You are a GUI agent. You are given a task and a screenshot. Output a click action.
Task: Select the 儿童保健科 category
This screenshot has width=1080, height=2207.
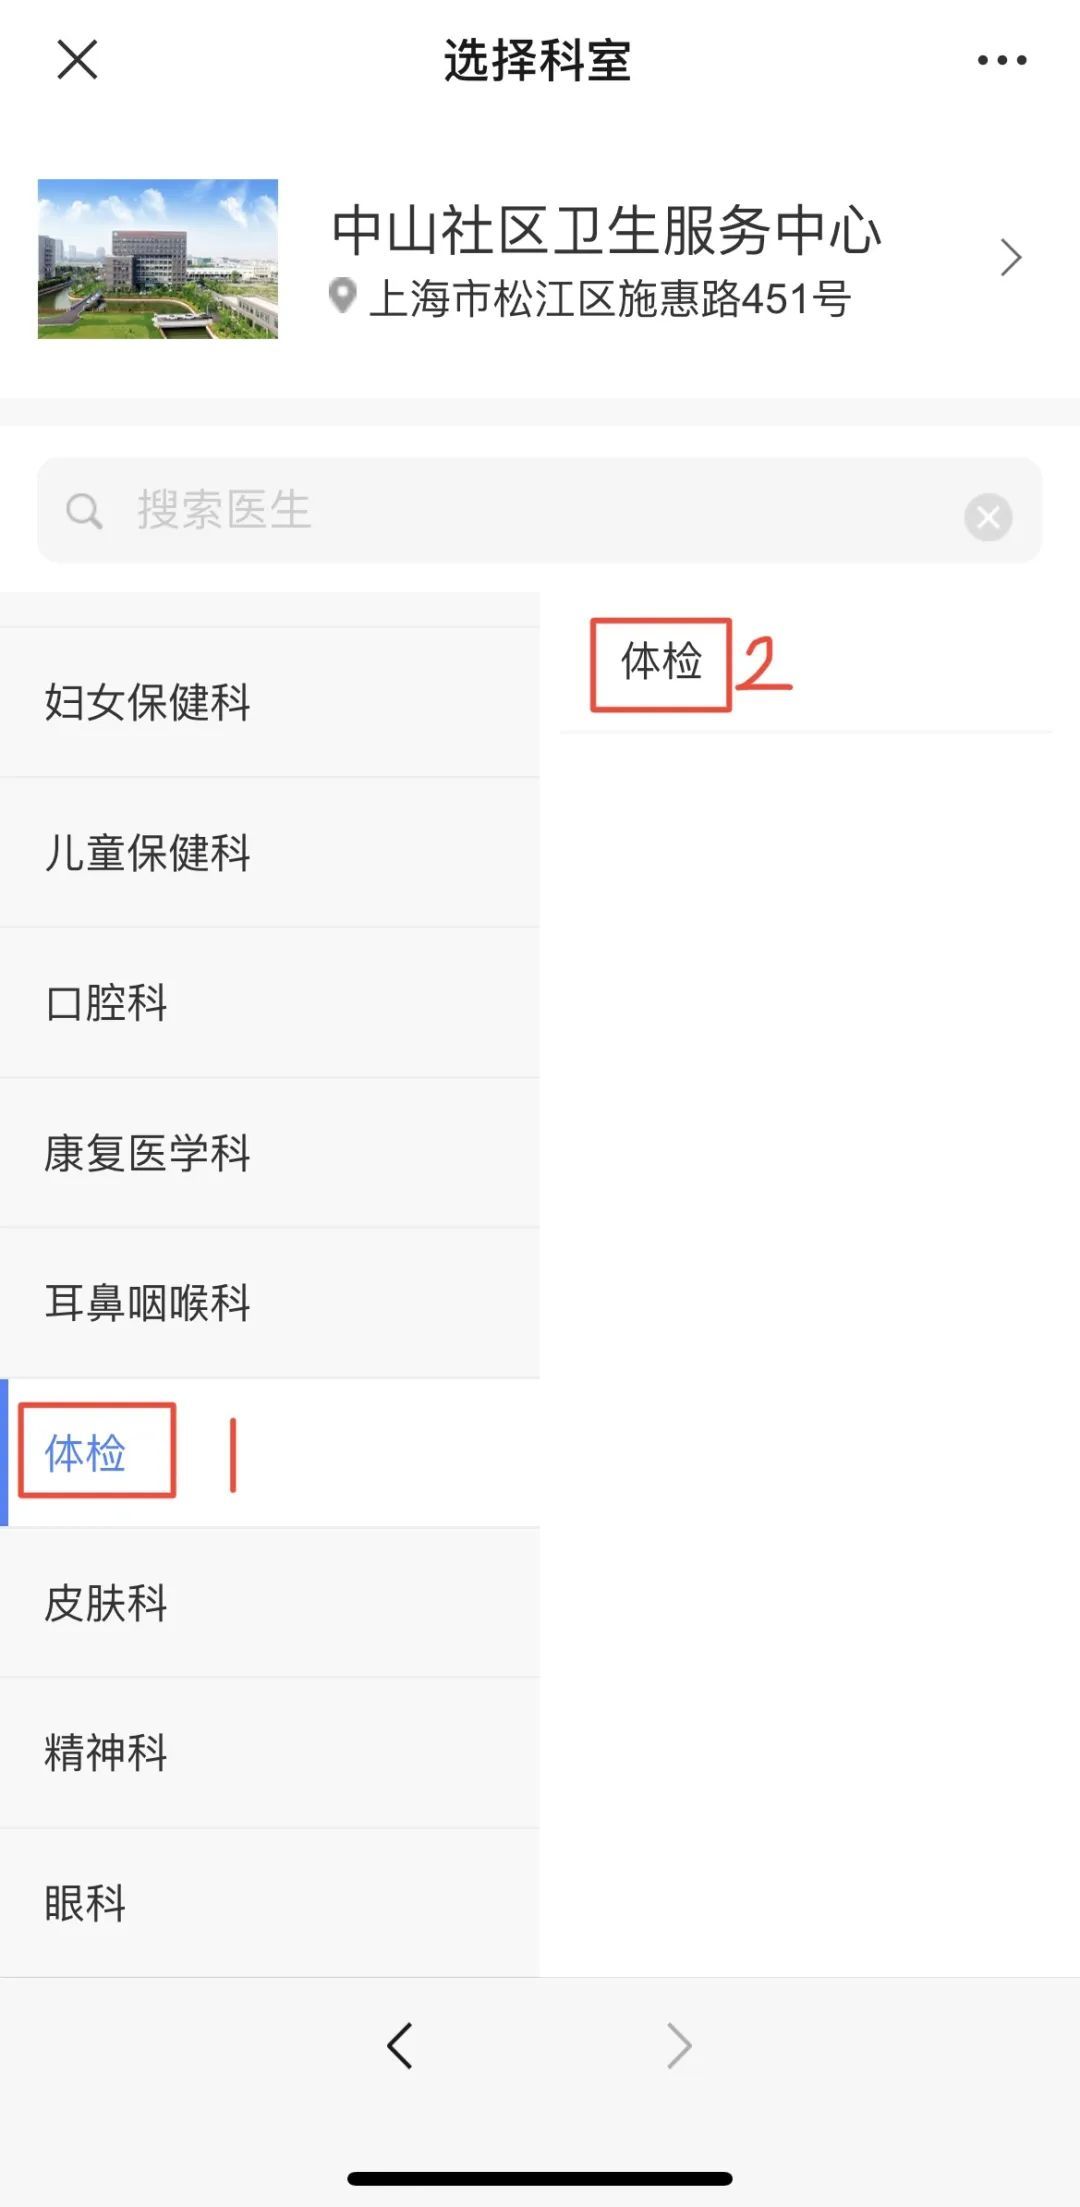148,854
